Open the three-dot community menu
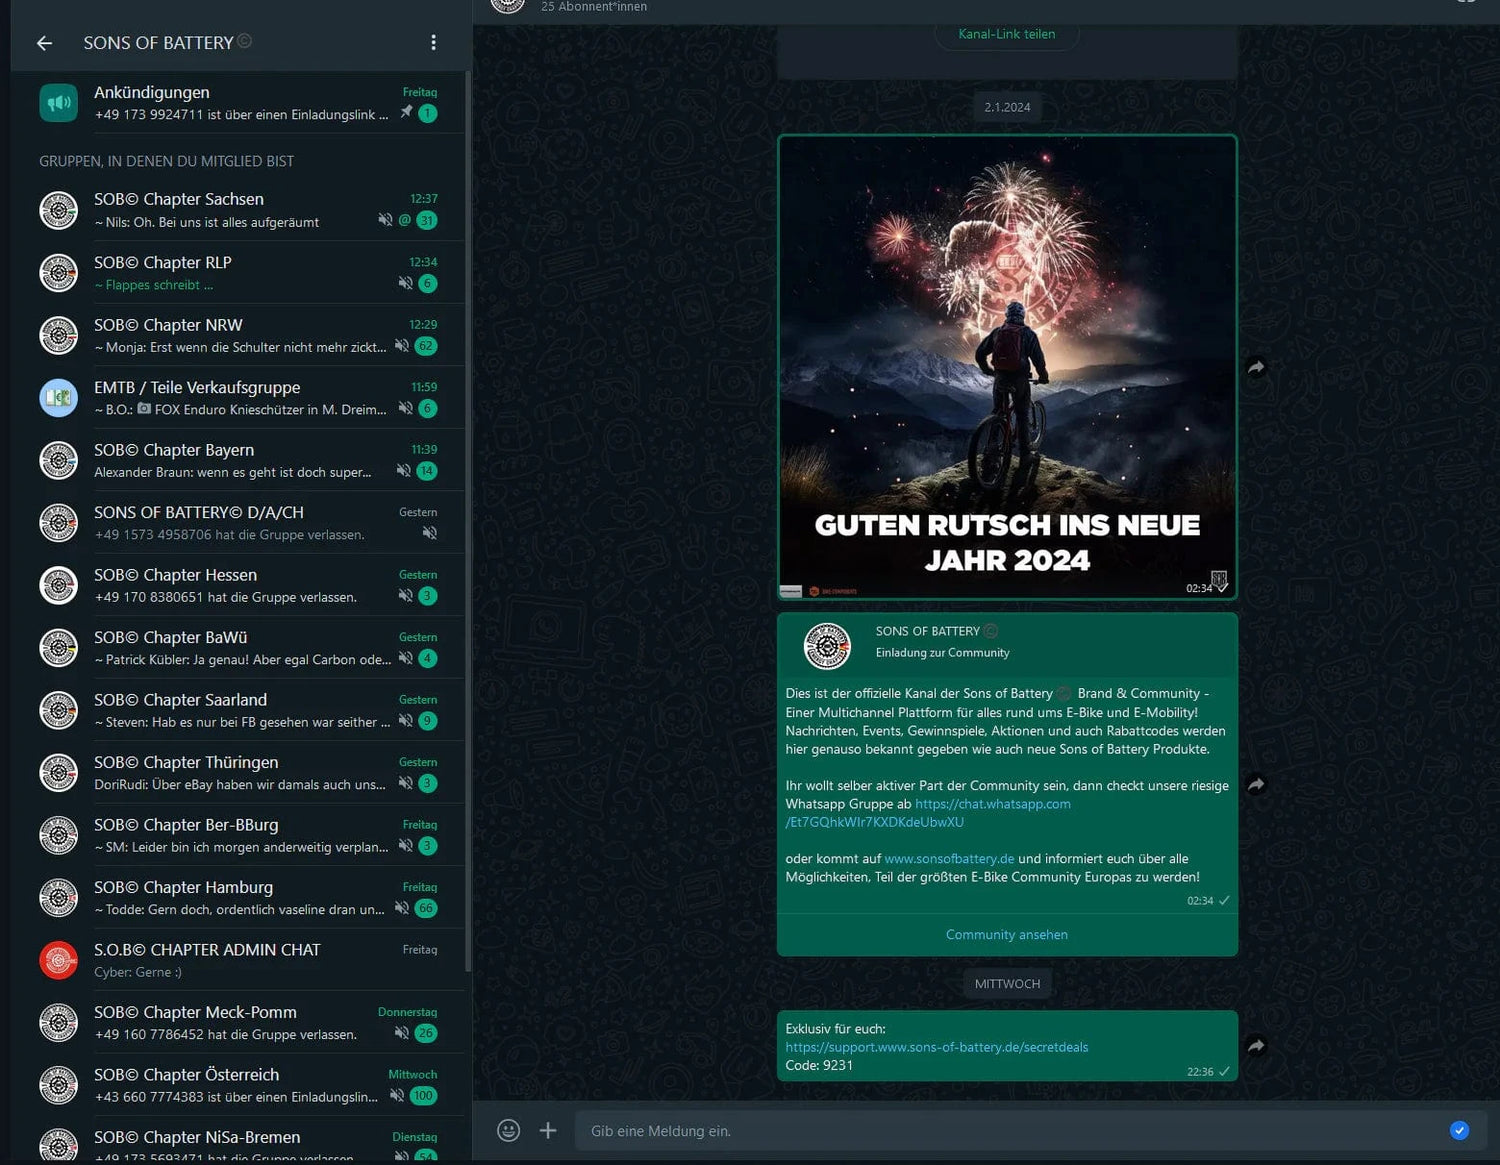This screenshot has width=1500, height=1165. pos(433,42)
